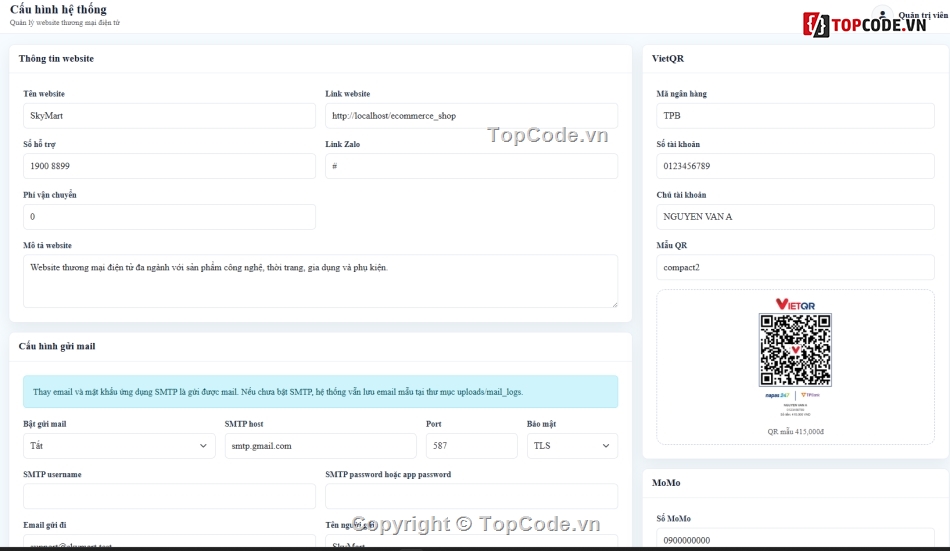Open the Bật gửi mail dropdown
This screenshot has height=551, width=950.
pyautogui.click(x=119, y=446)
